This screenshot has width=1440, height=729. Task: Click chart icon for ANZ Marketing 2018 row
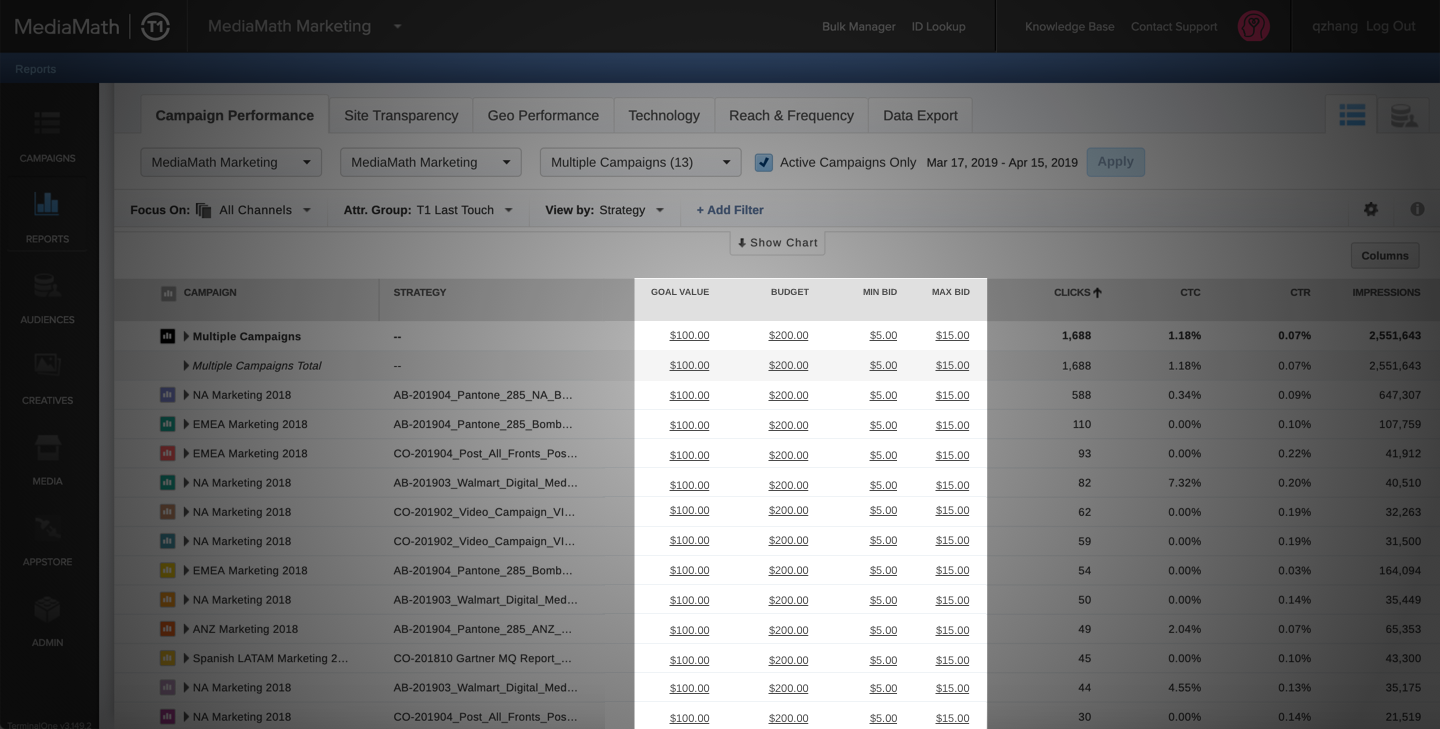168,629
